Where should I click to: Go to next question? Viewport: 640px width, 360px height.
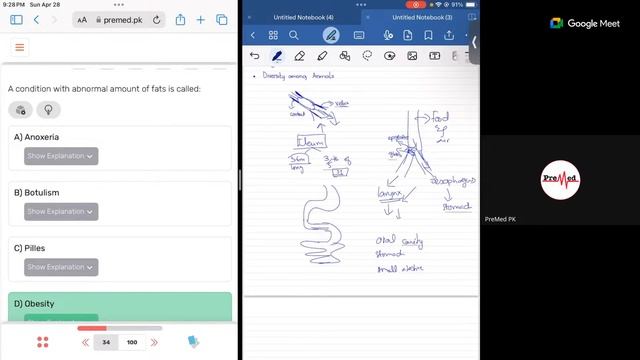(154, 342)
